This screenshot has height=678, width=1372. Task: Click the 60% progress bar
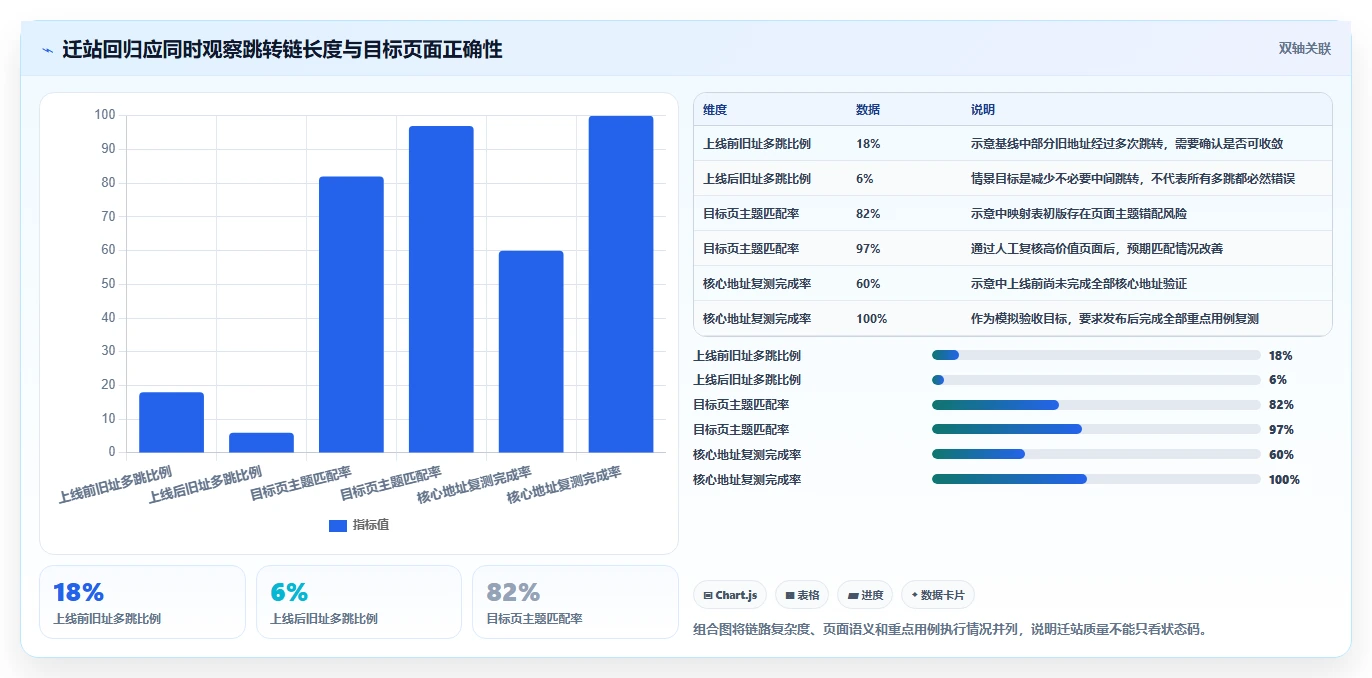point(1096,454)
